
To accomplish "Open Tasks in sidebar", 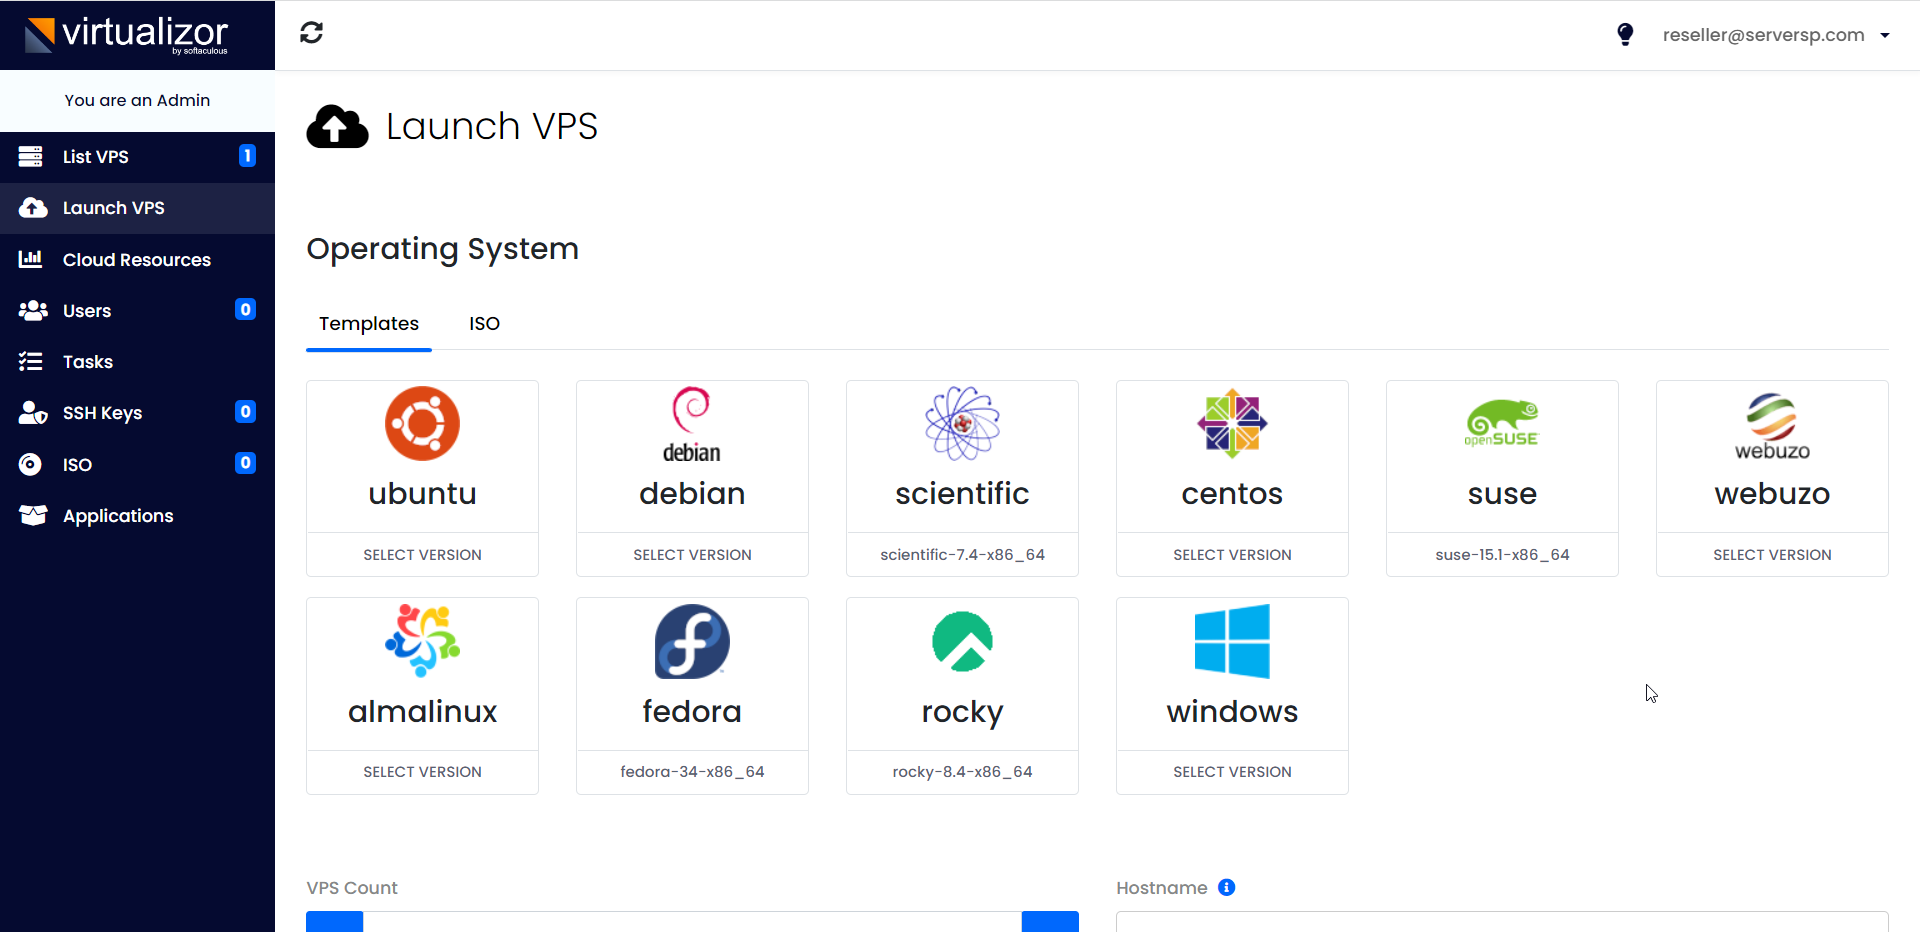I will tap(137, 362).
